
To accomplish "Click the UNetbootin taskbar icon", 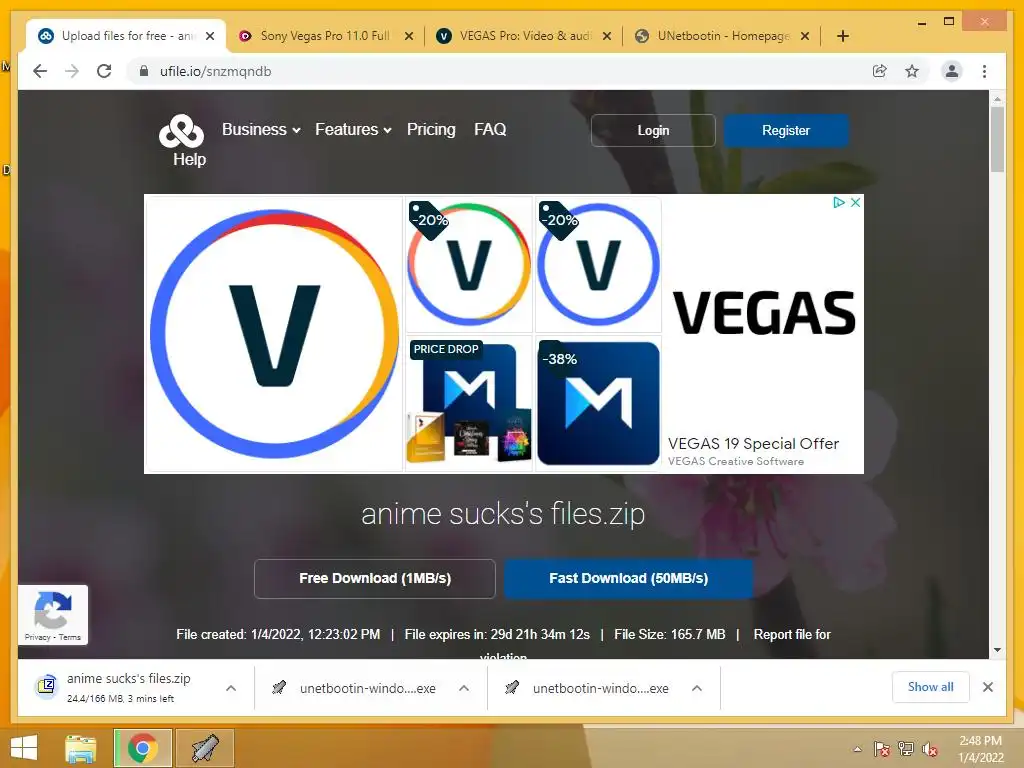I will pos(204,748).
